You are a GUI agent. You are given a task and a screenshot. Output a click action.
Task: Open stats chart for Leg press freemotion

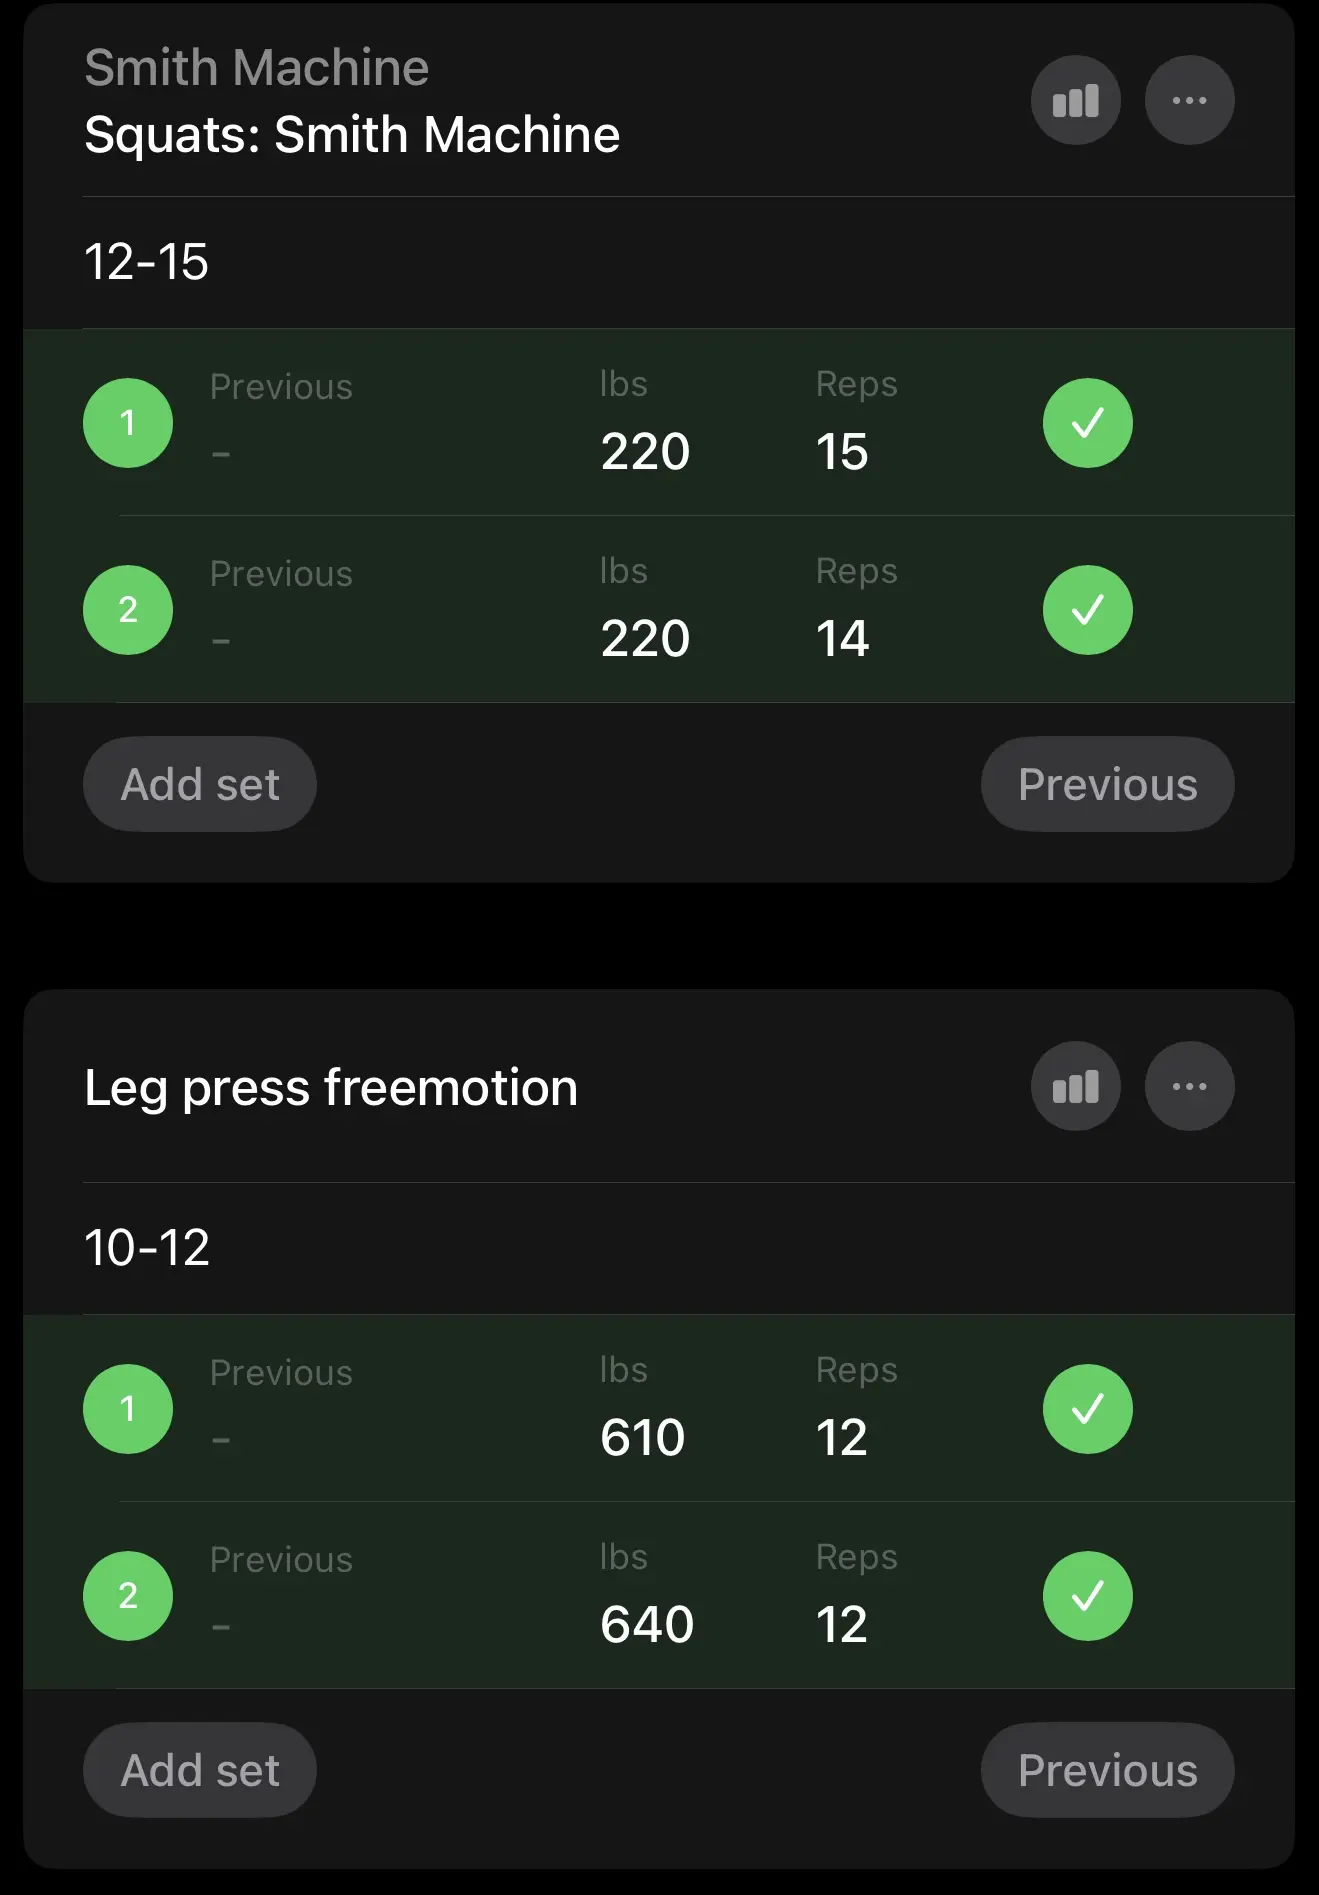(1075, 1086)
